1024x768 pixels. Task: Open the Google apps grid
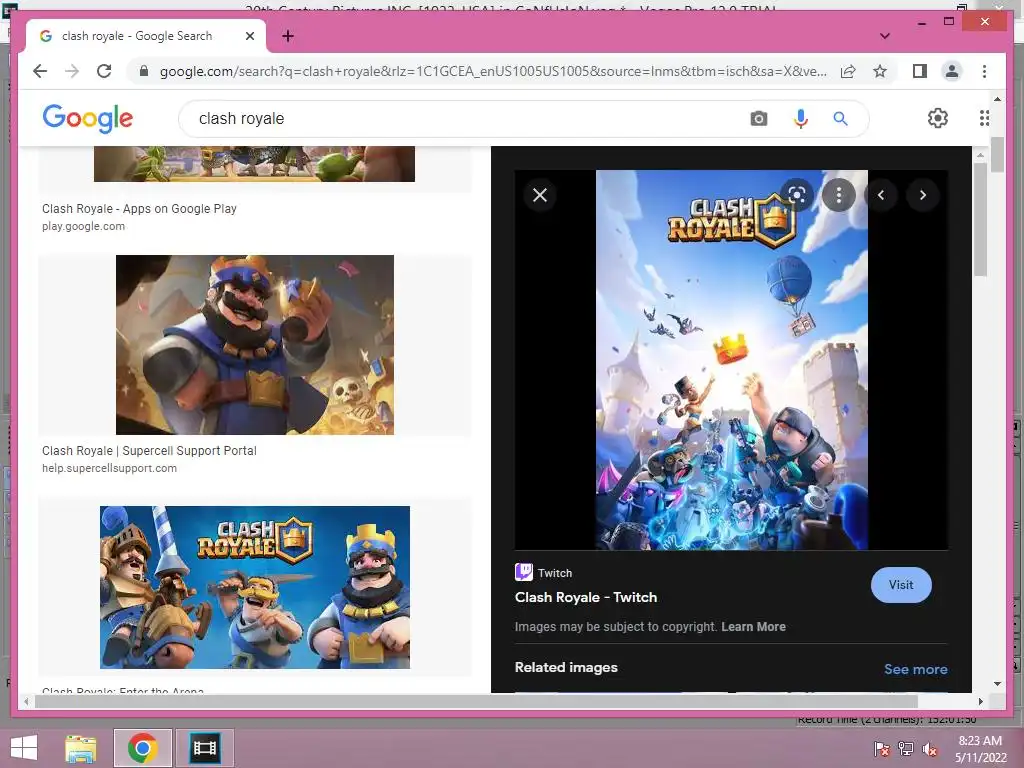tap(984, 118)
